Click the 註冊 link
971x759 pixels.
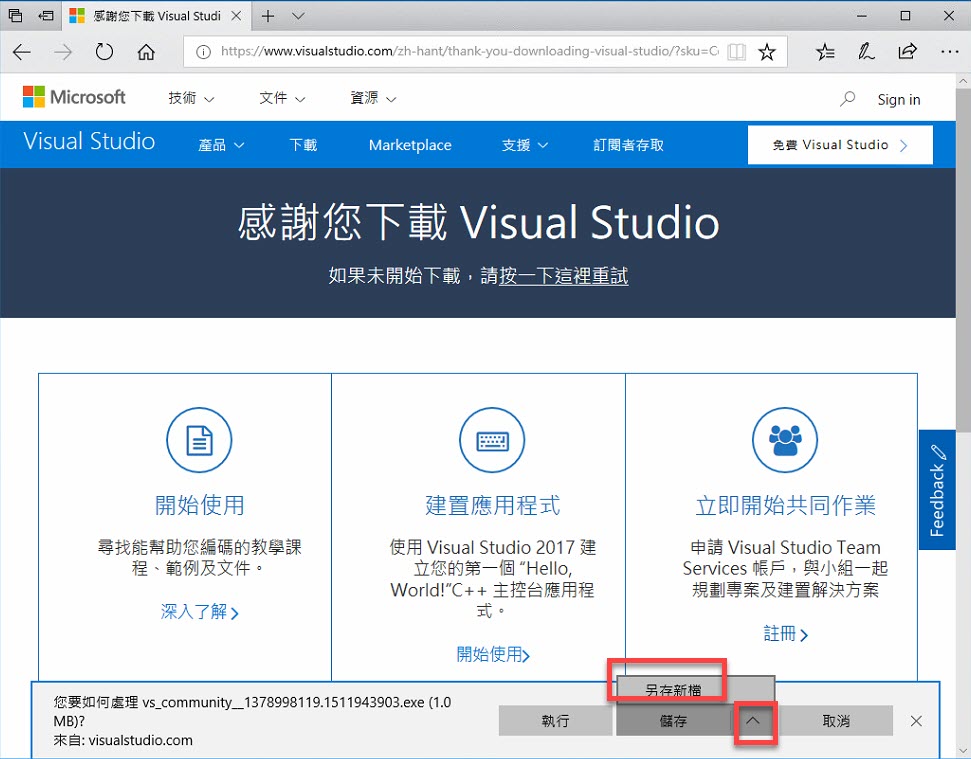tap(785, 633)
